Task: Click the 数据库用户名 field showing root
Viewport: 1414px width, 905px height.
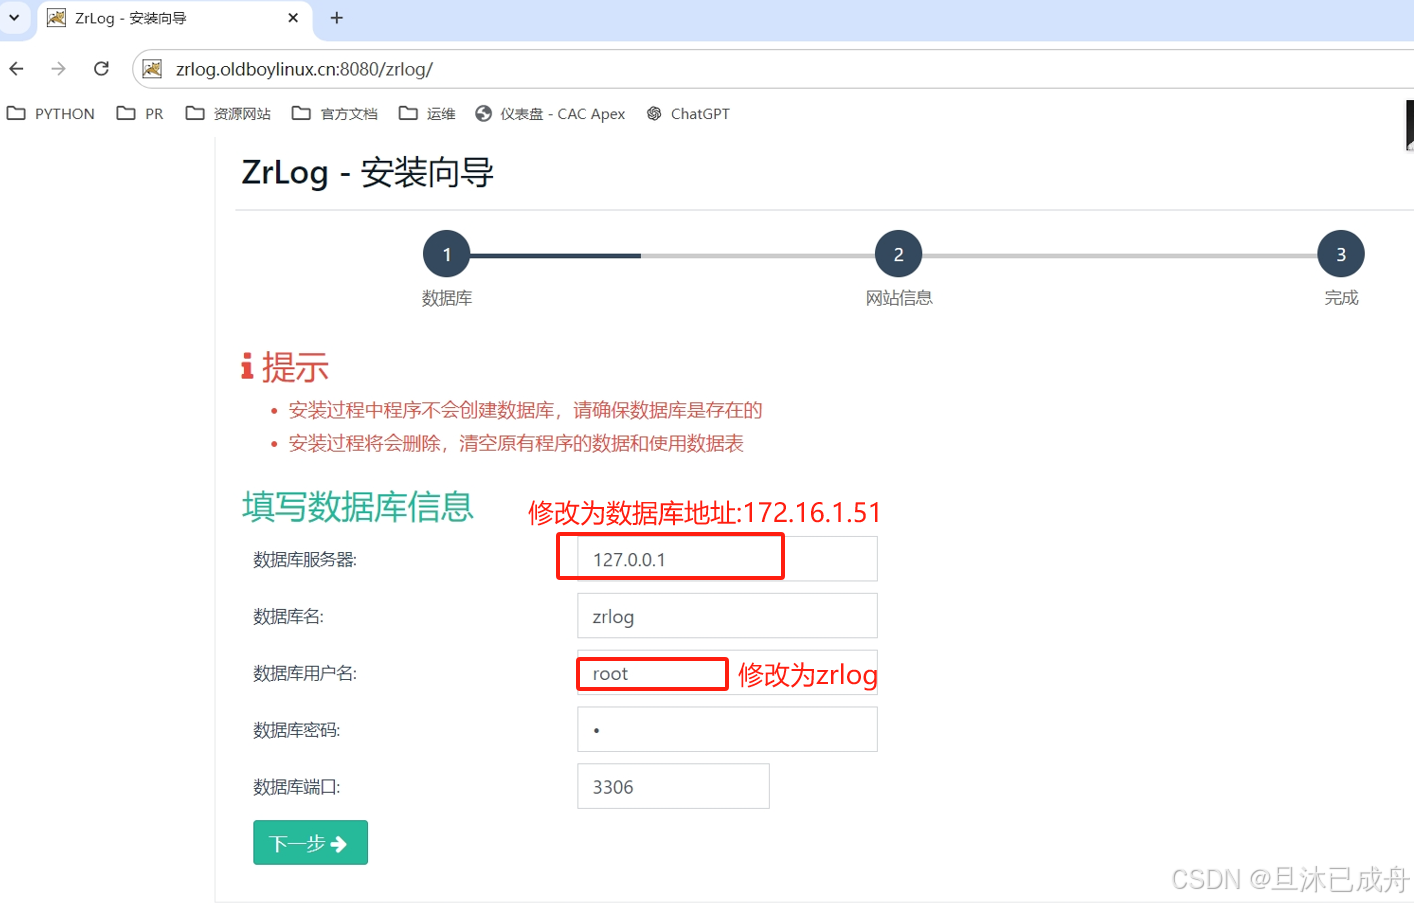Action: (727, 673)
